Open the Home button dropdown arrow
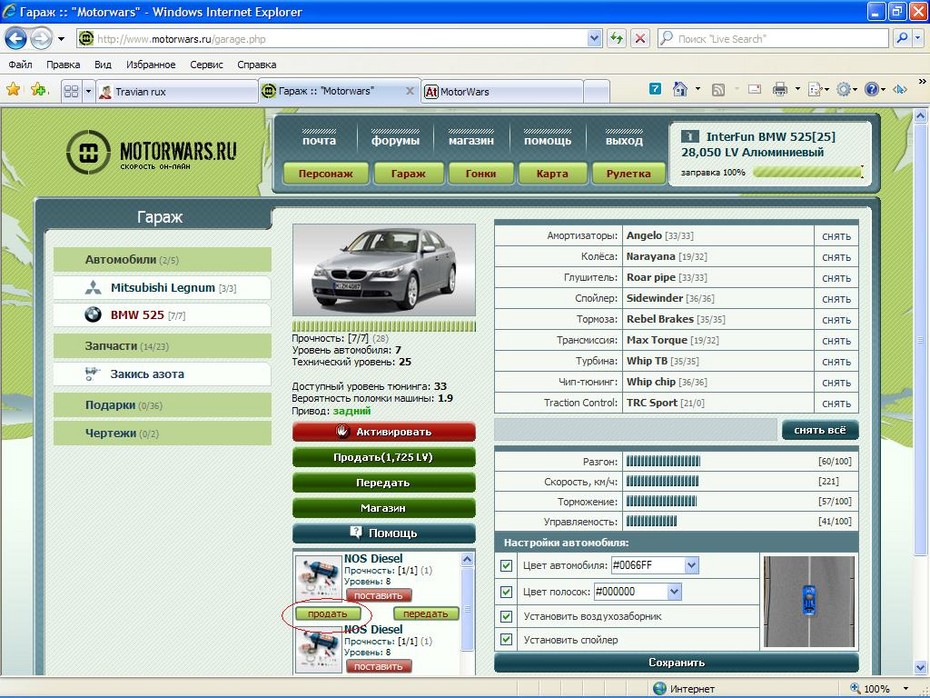The height and width of the screenshot is (698, 930). [x=698, y=90]
